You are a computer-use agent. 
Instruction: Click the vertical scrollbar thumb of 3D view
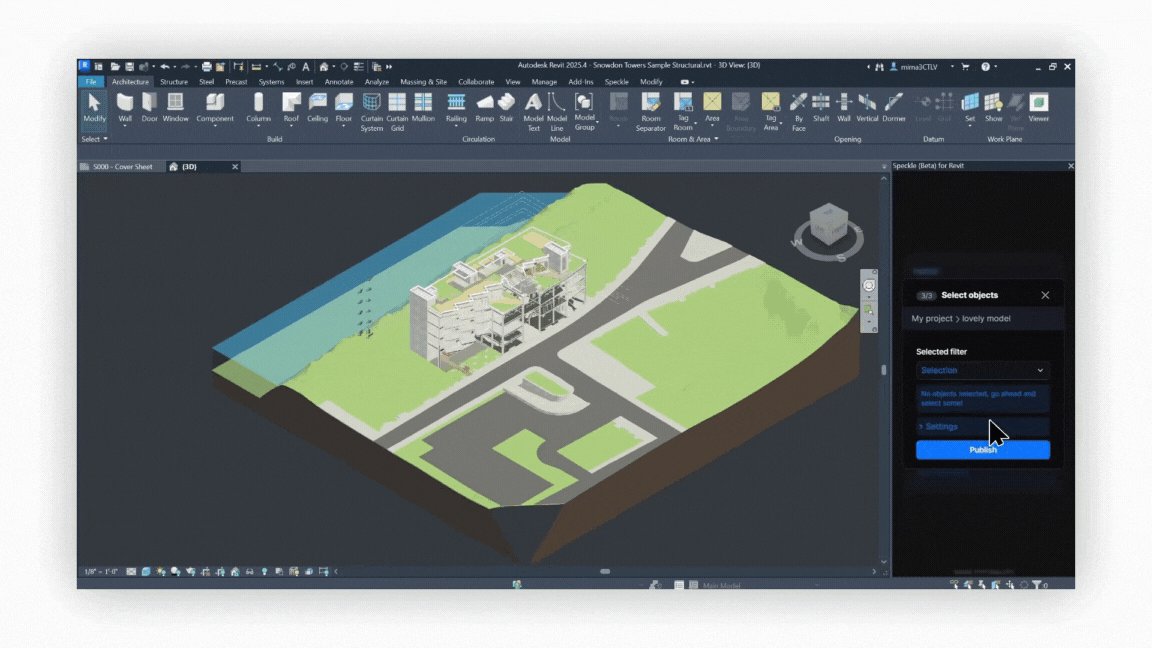click(883, 370)
